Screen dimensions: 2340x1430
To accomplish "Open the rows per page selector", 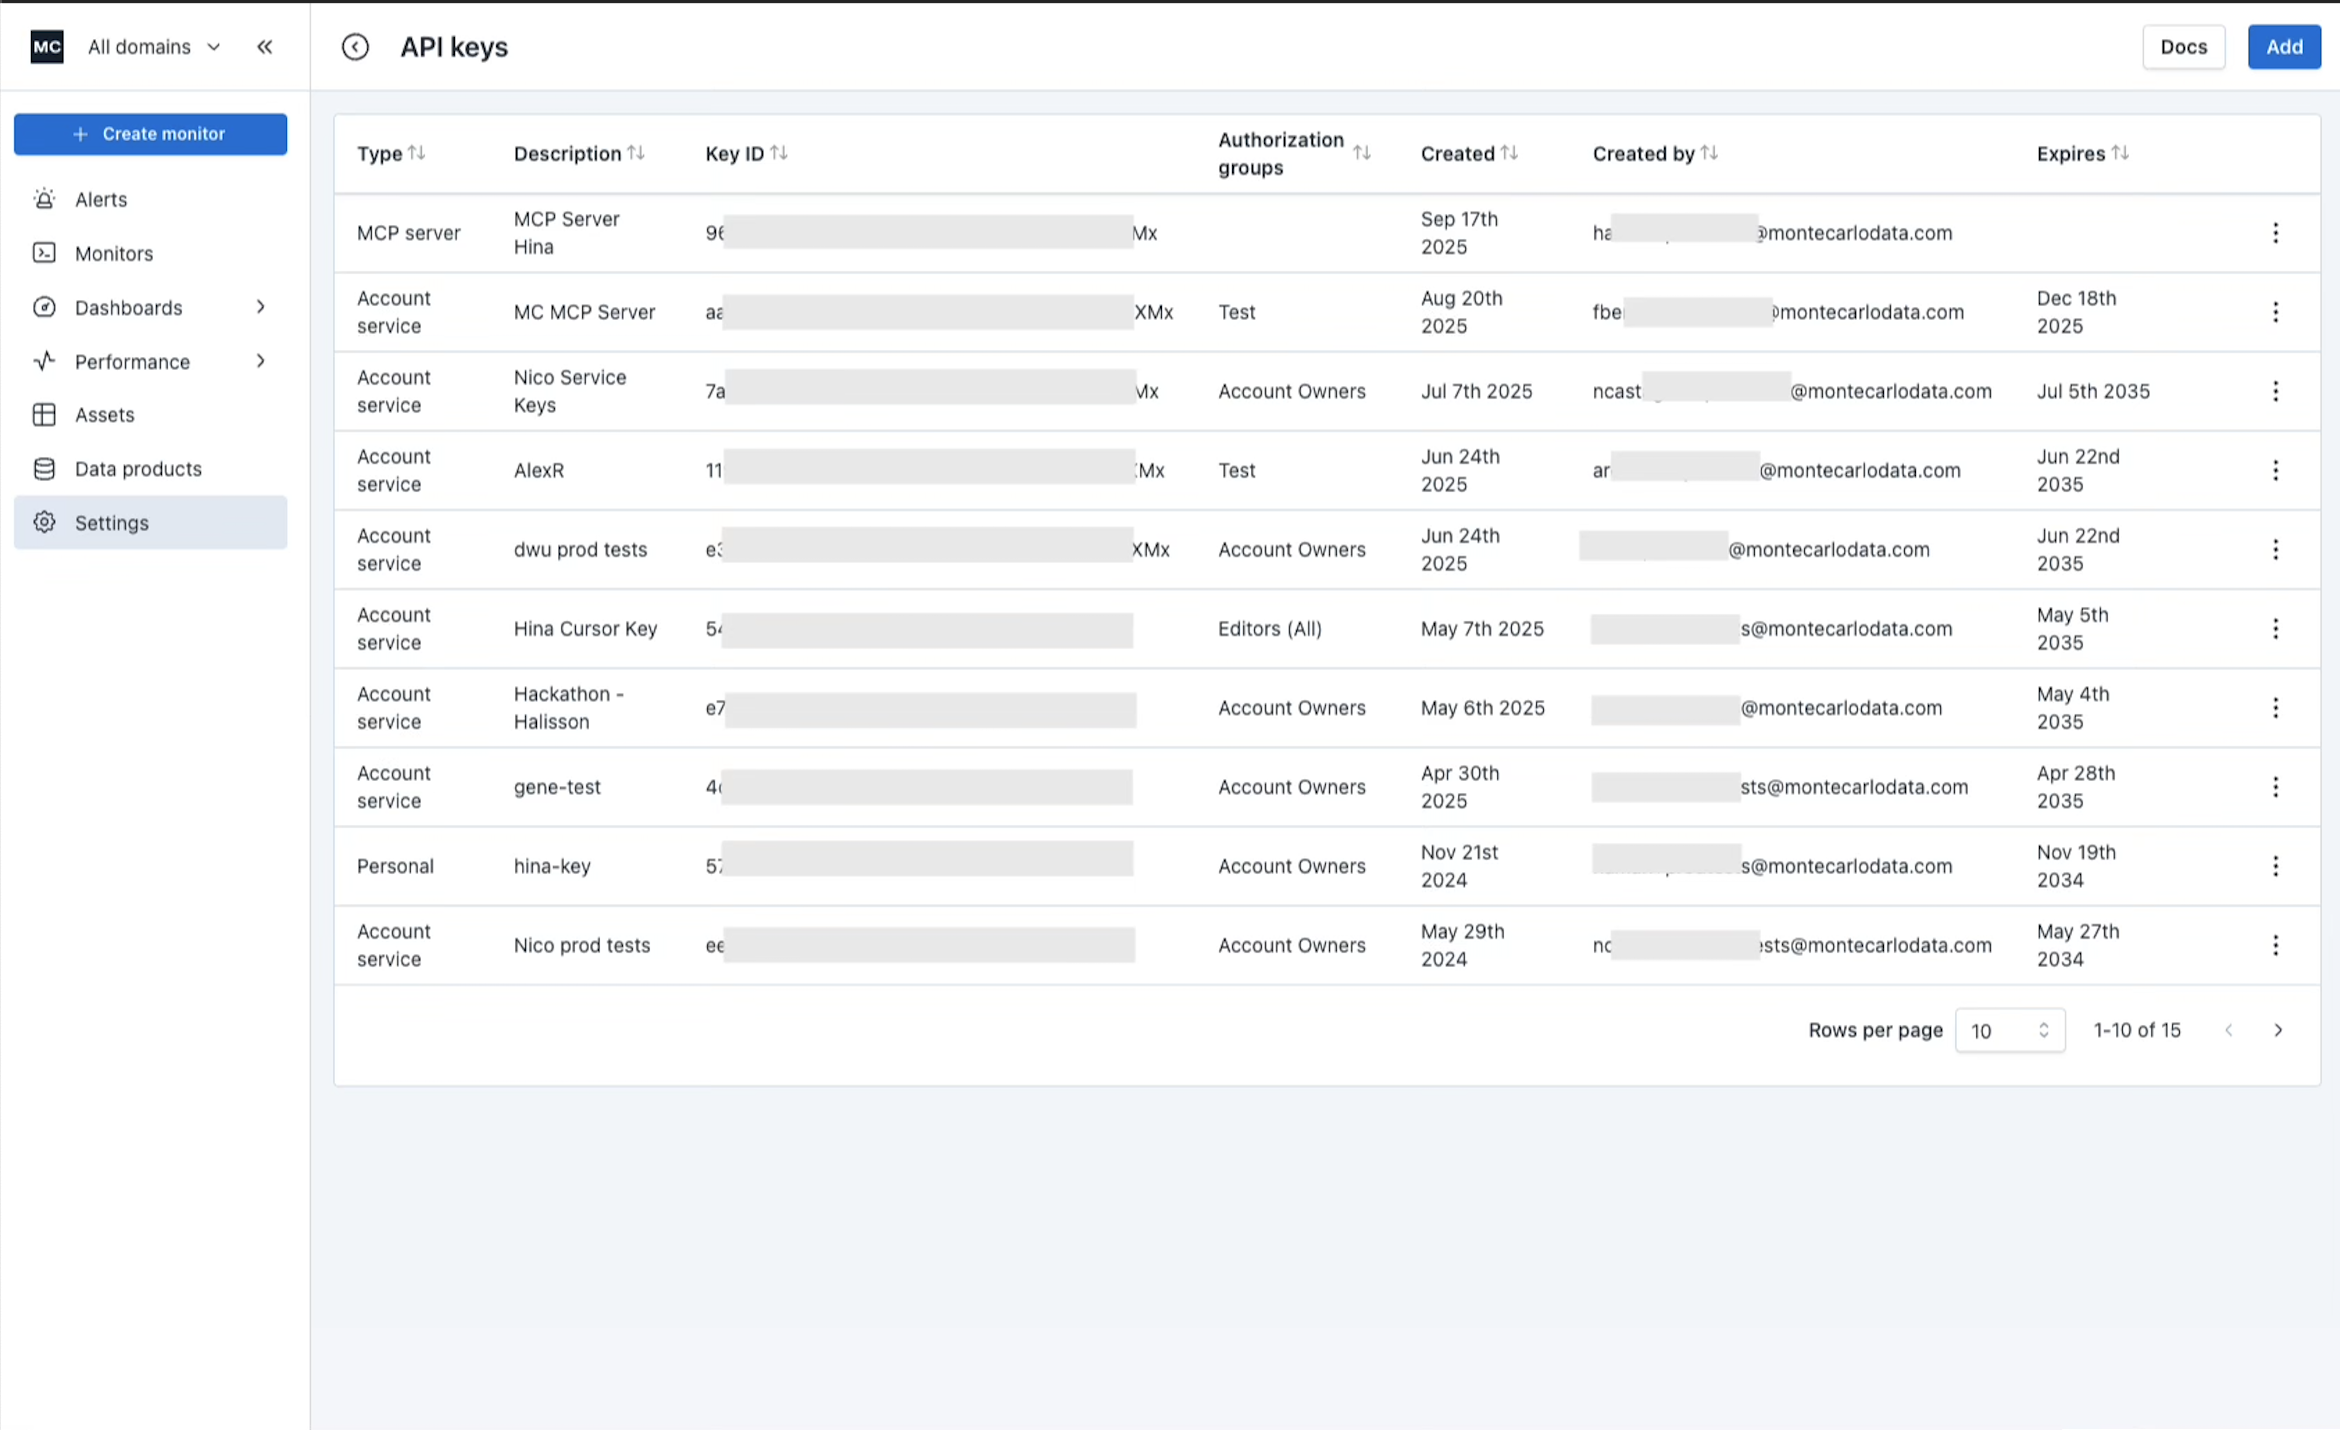I will (2010, 1030).
